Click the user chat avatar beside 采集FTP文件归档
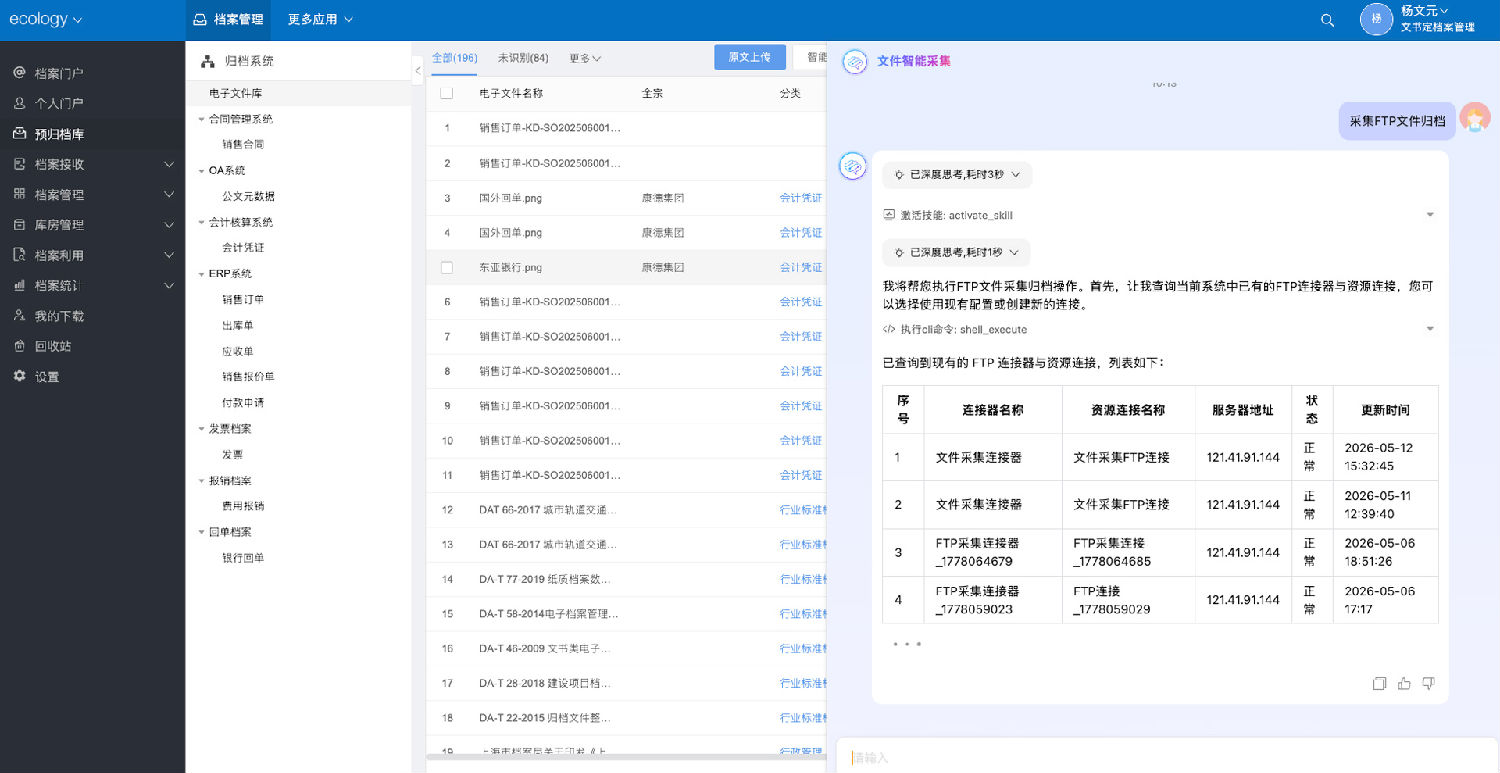 (1474, 117)
